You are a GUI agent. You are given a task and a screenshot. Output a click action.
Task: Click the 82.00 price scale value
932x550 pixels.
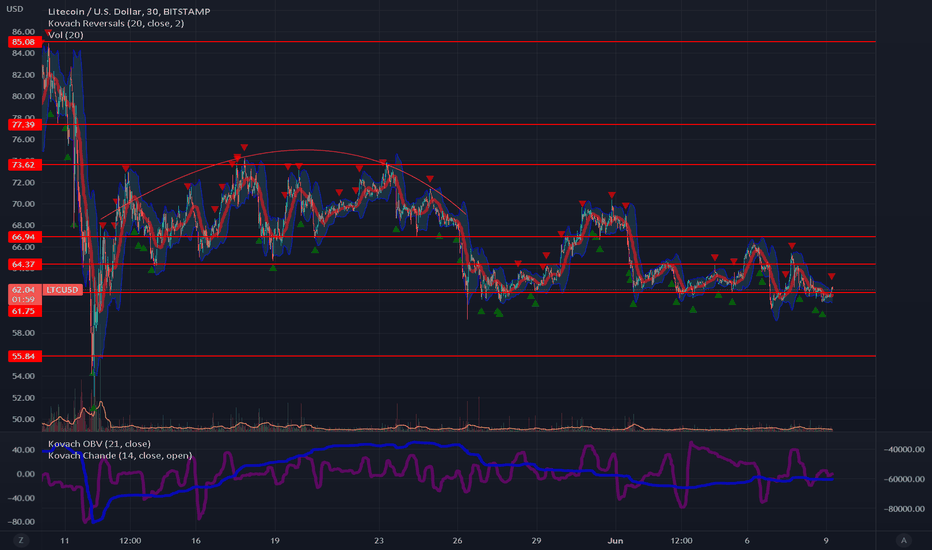(x=23, y=75)
